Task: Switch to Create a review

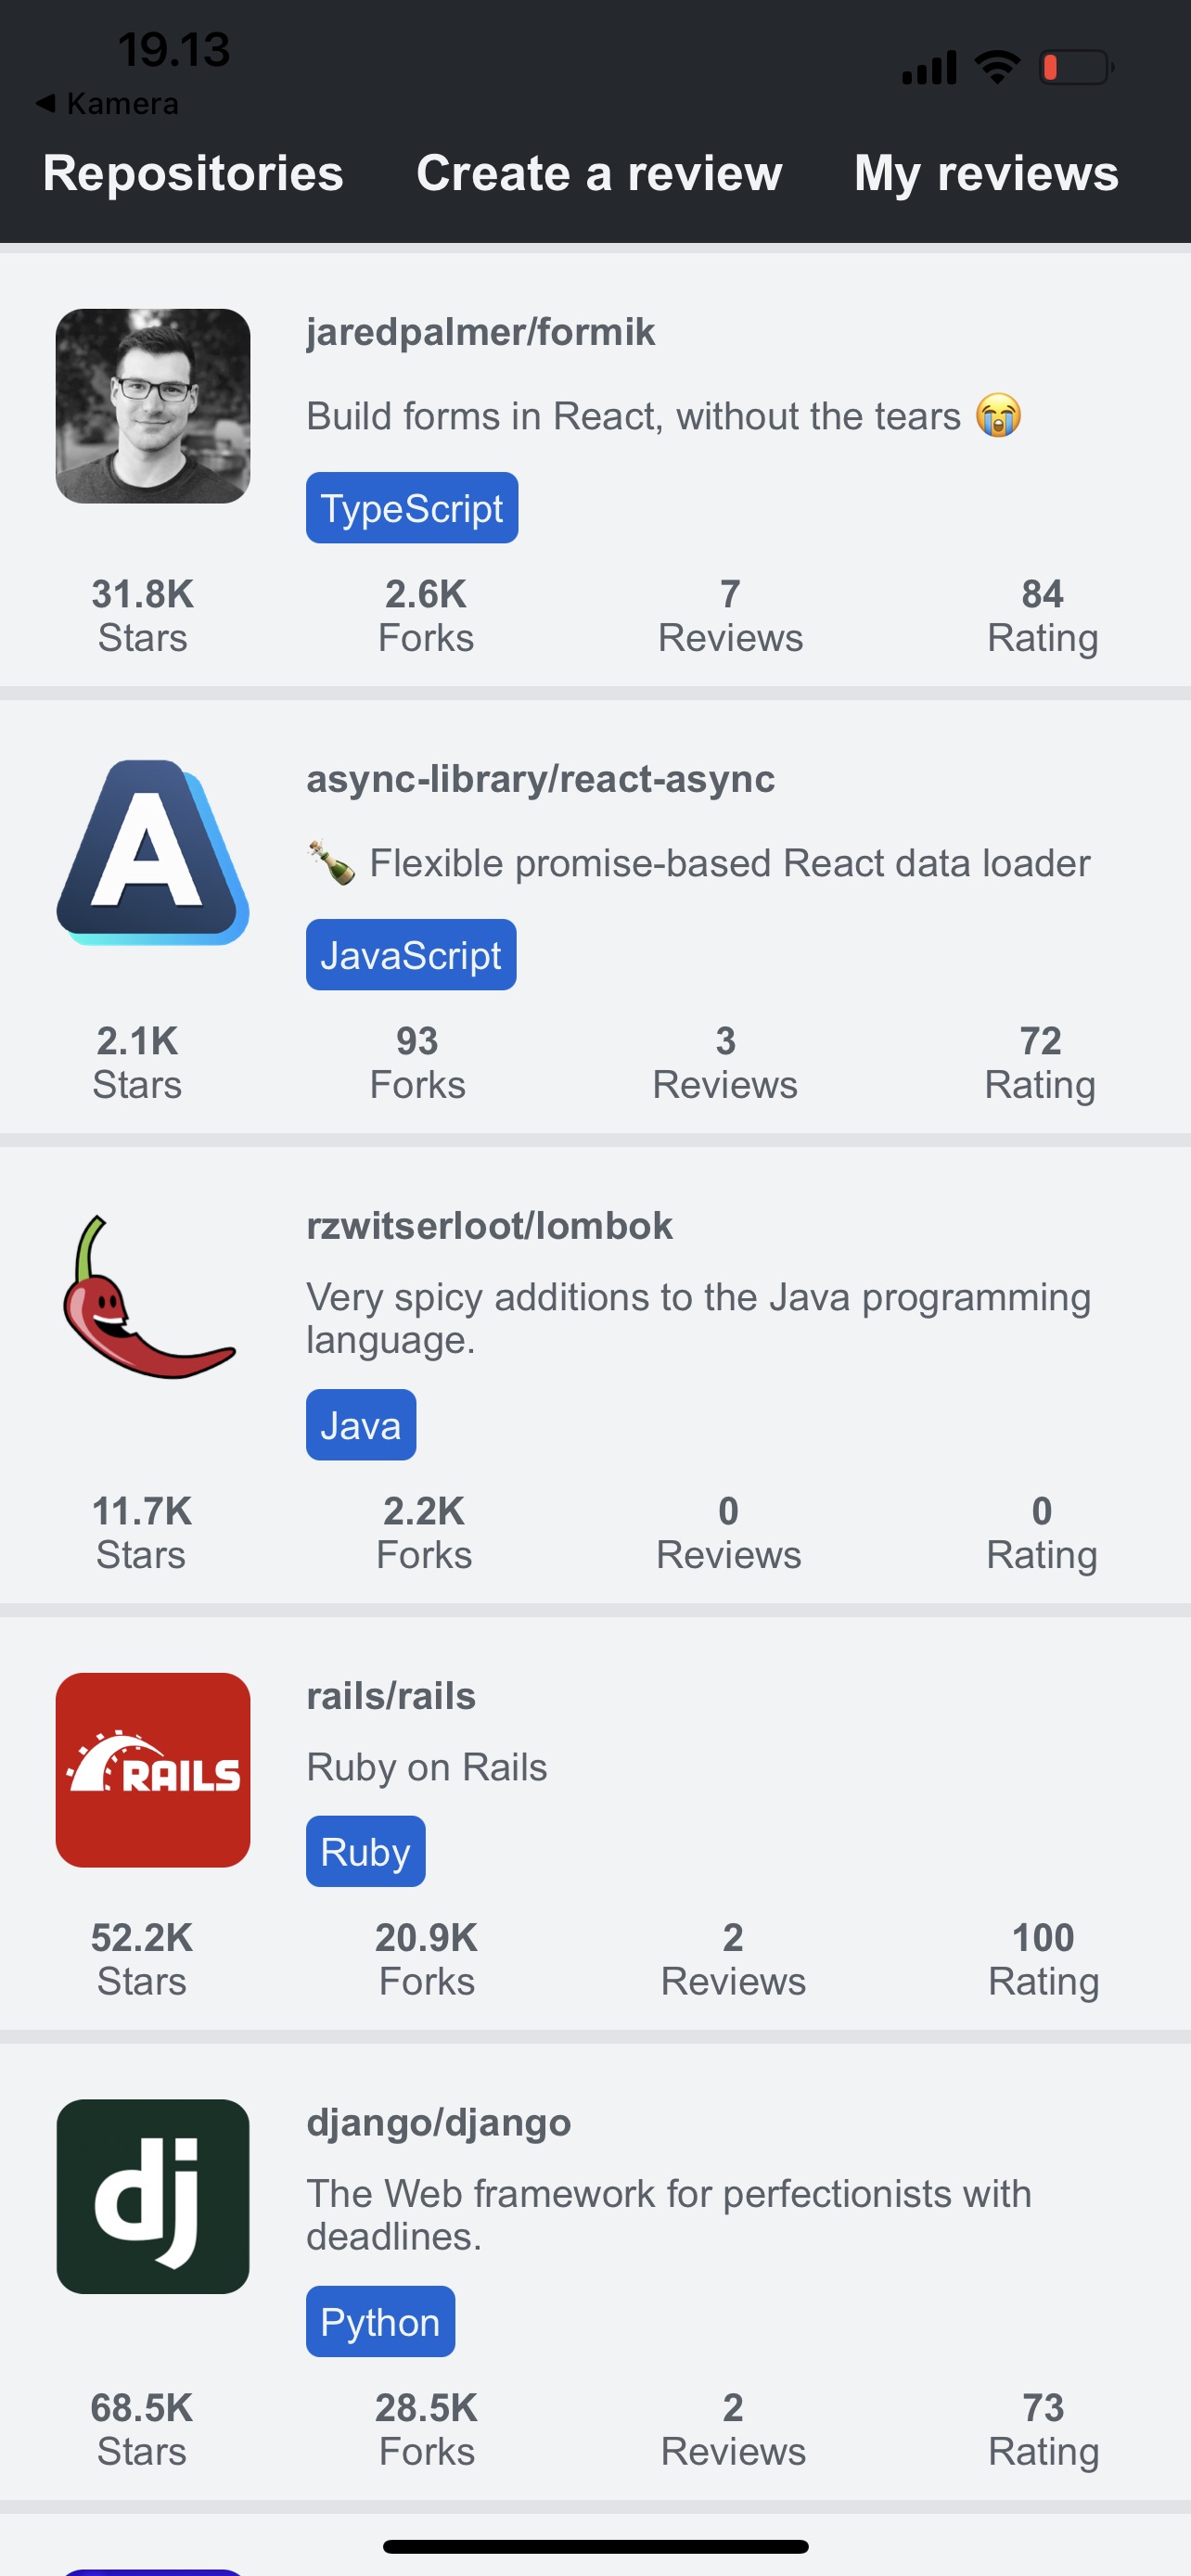Action: pyautogui.click(x=598, y=174)
